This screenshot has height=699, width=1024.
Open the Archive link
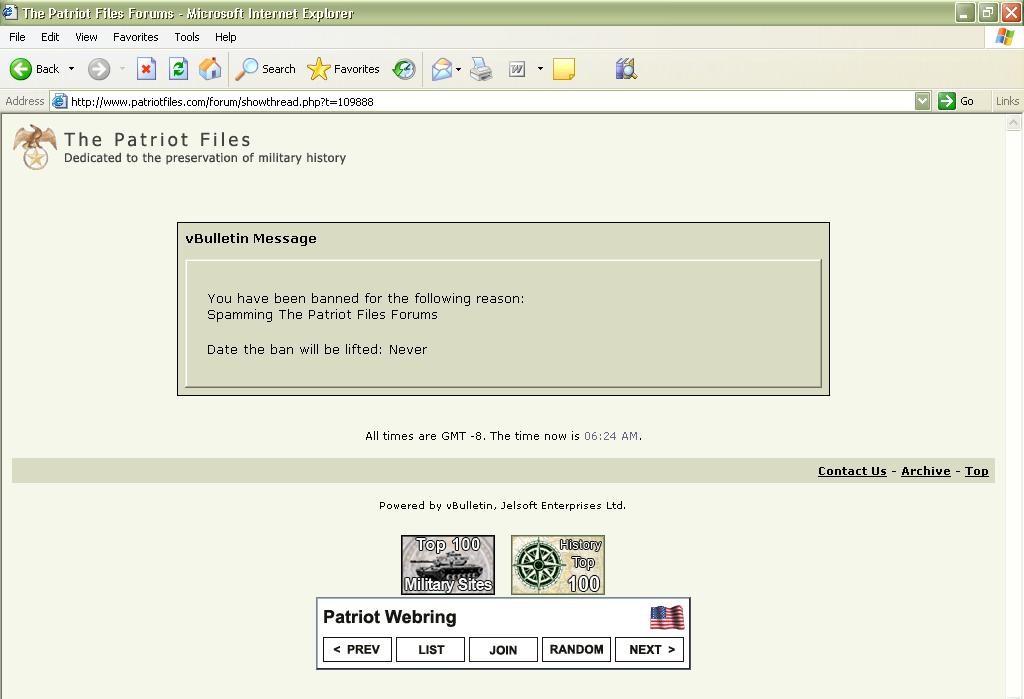pyautogui.click(x=925, y=471)
